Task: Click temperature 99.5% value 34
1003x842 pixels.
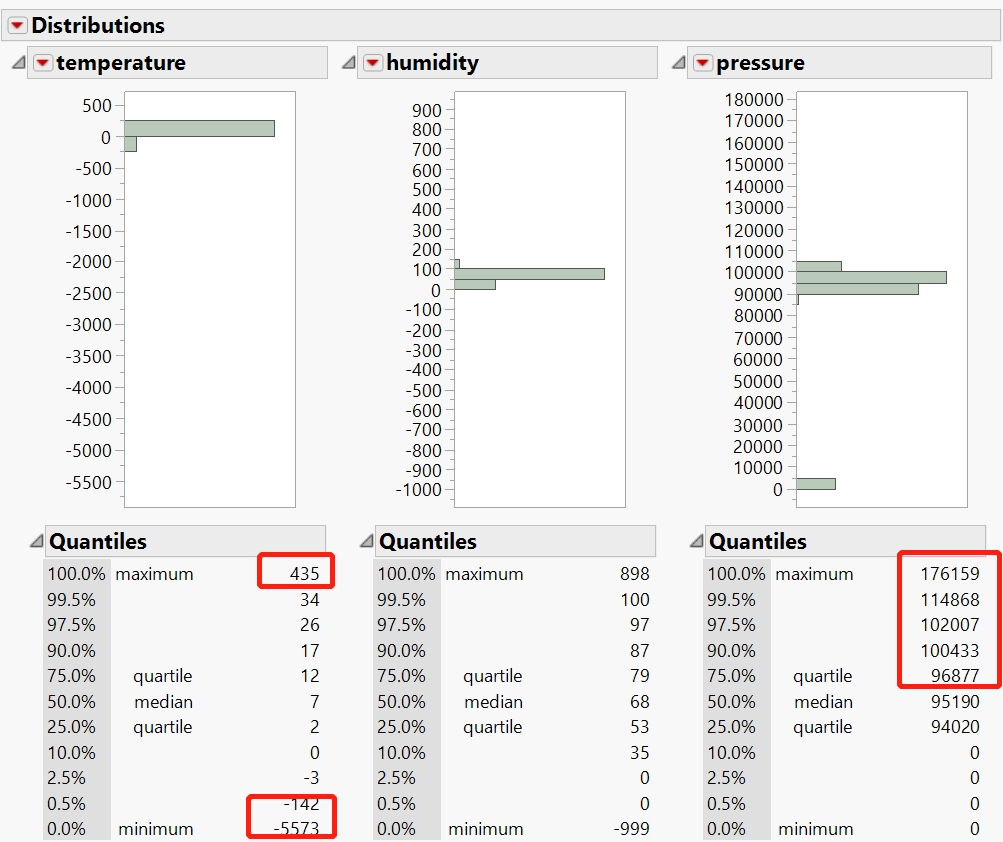Action: pos(310,600)
